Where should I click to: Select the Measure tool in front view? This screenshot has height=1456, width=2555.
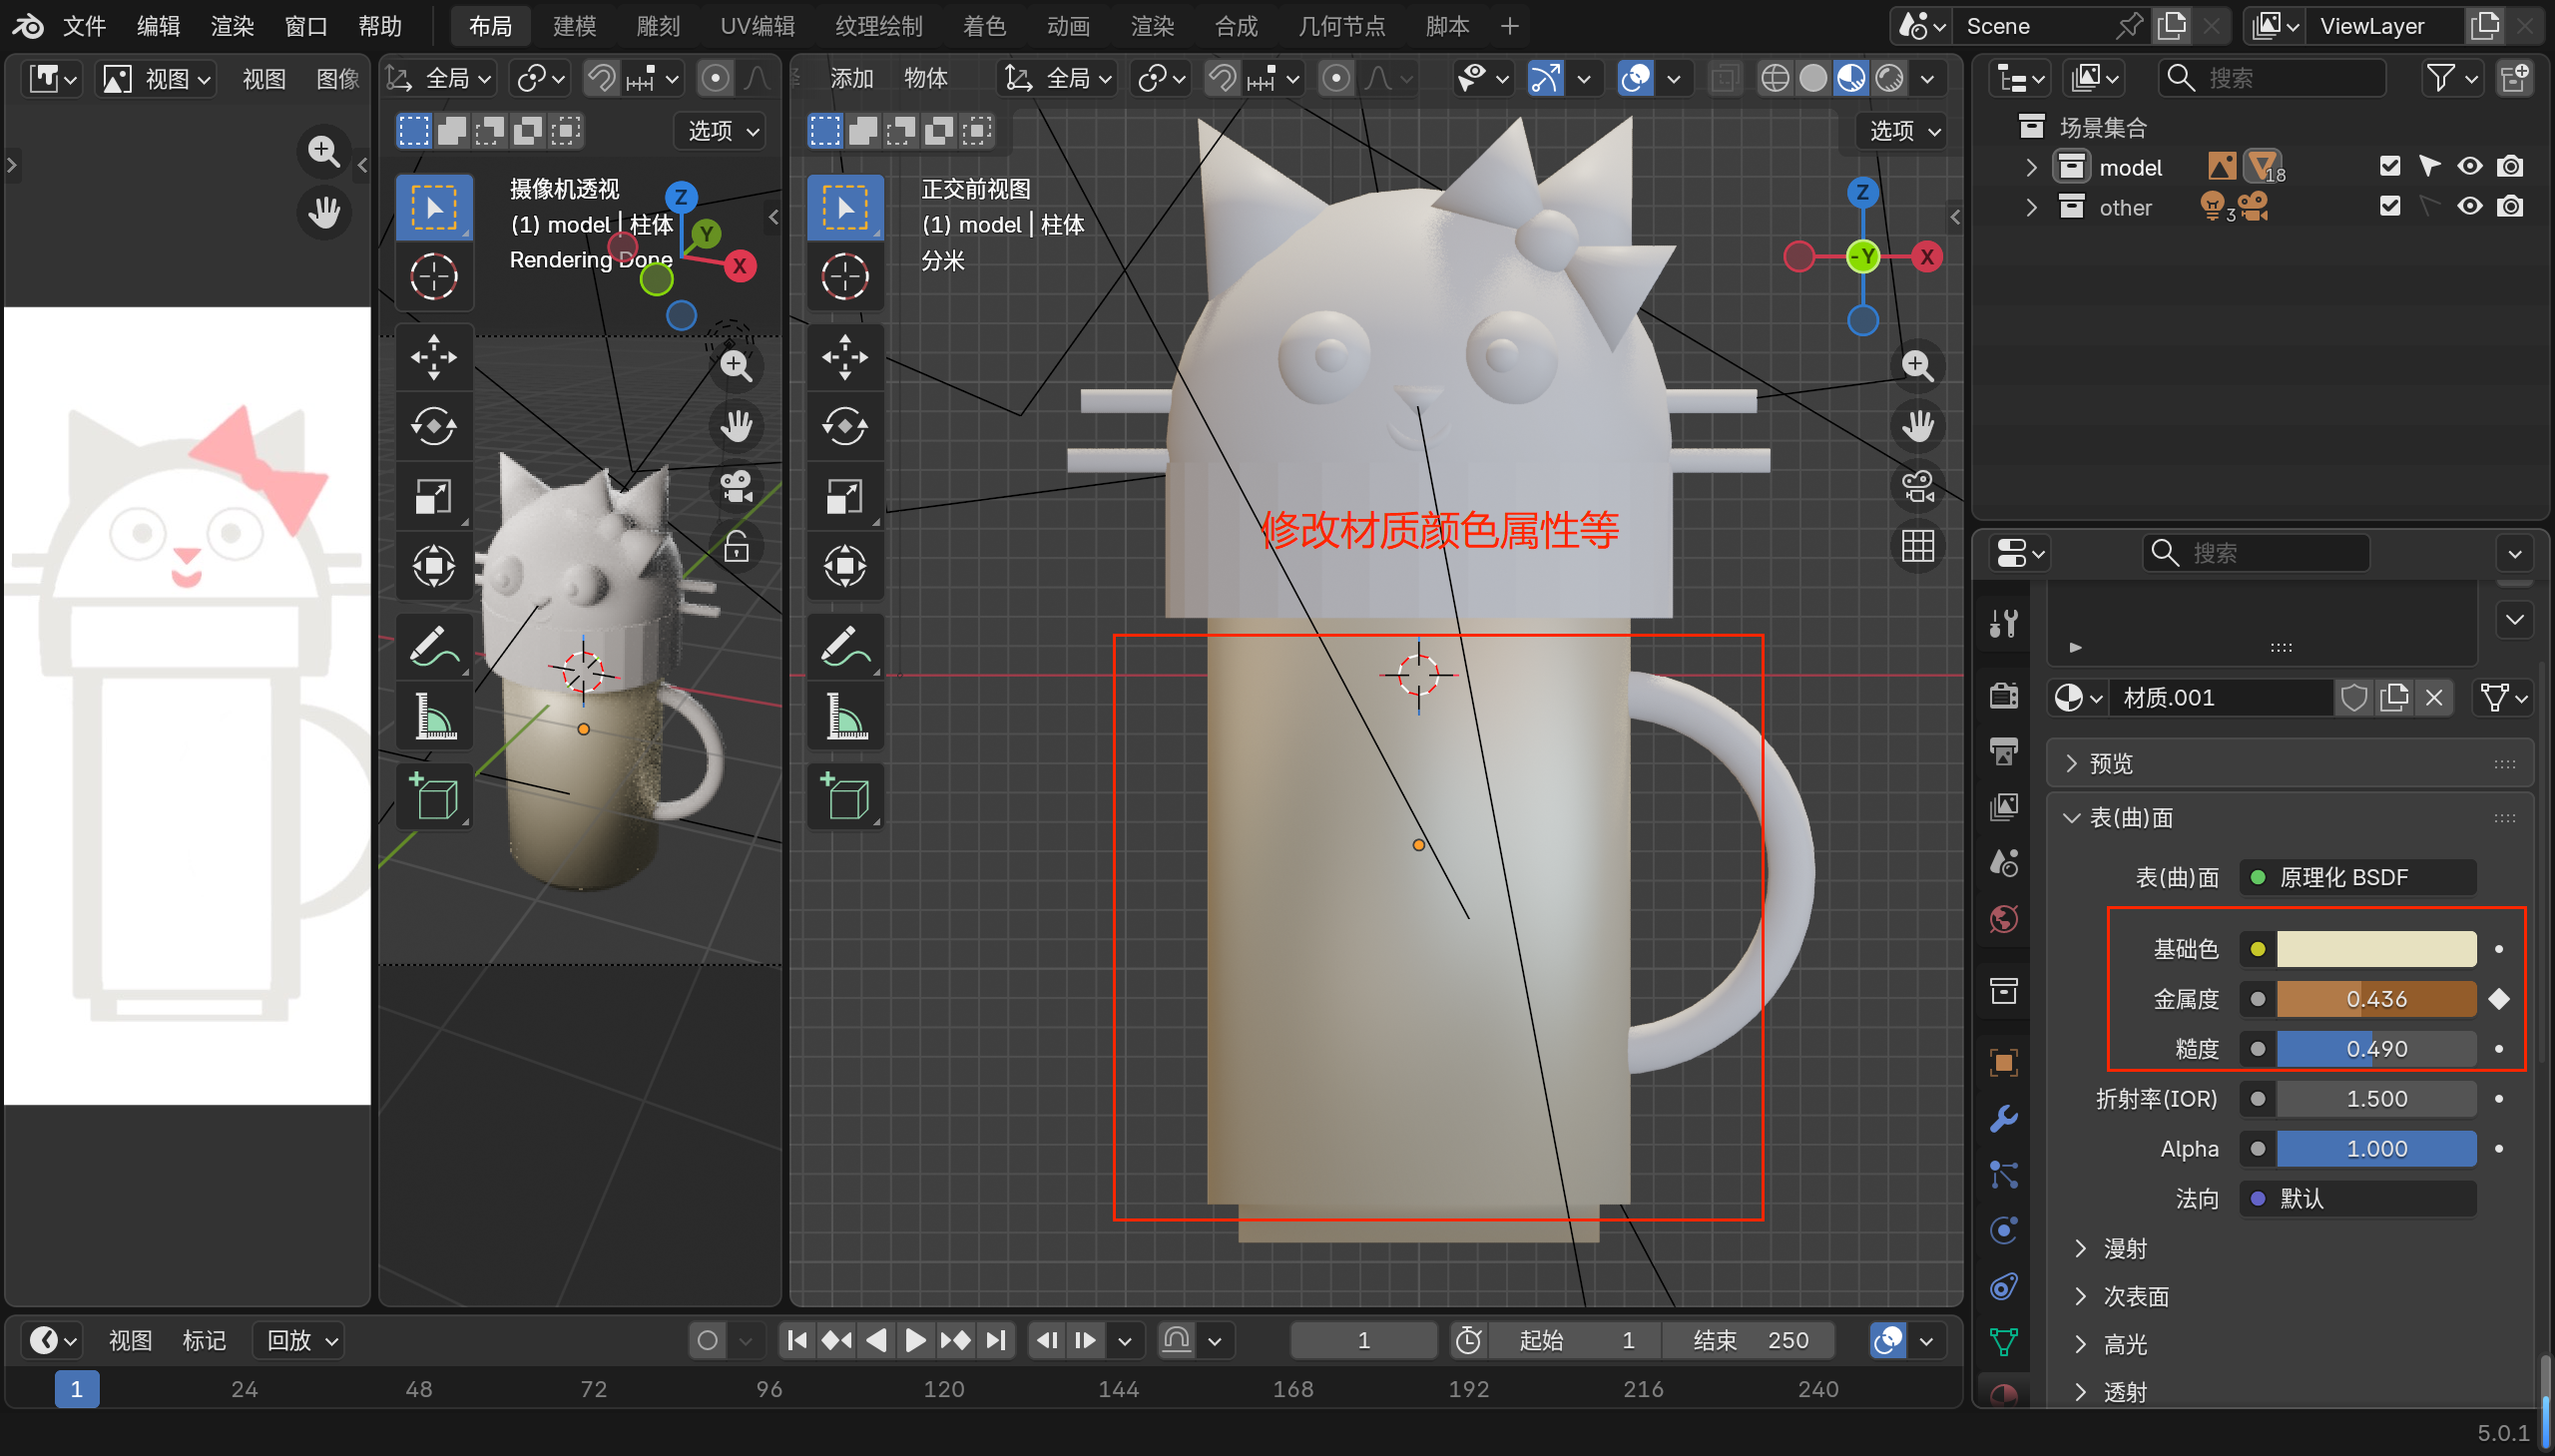(x=845, y=716)
